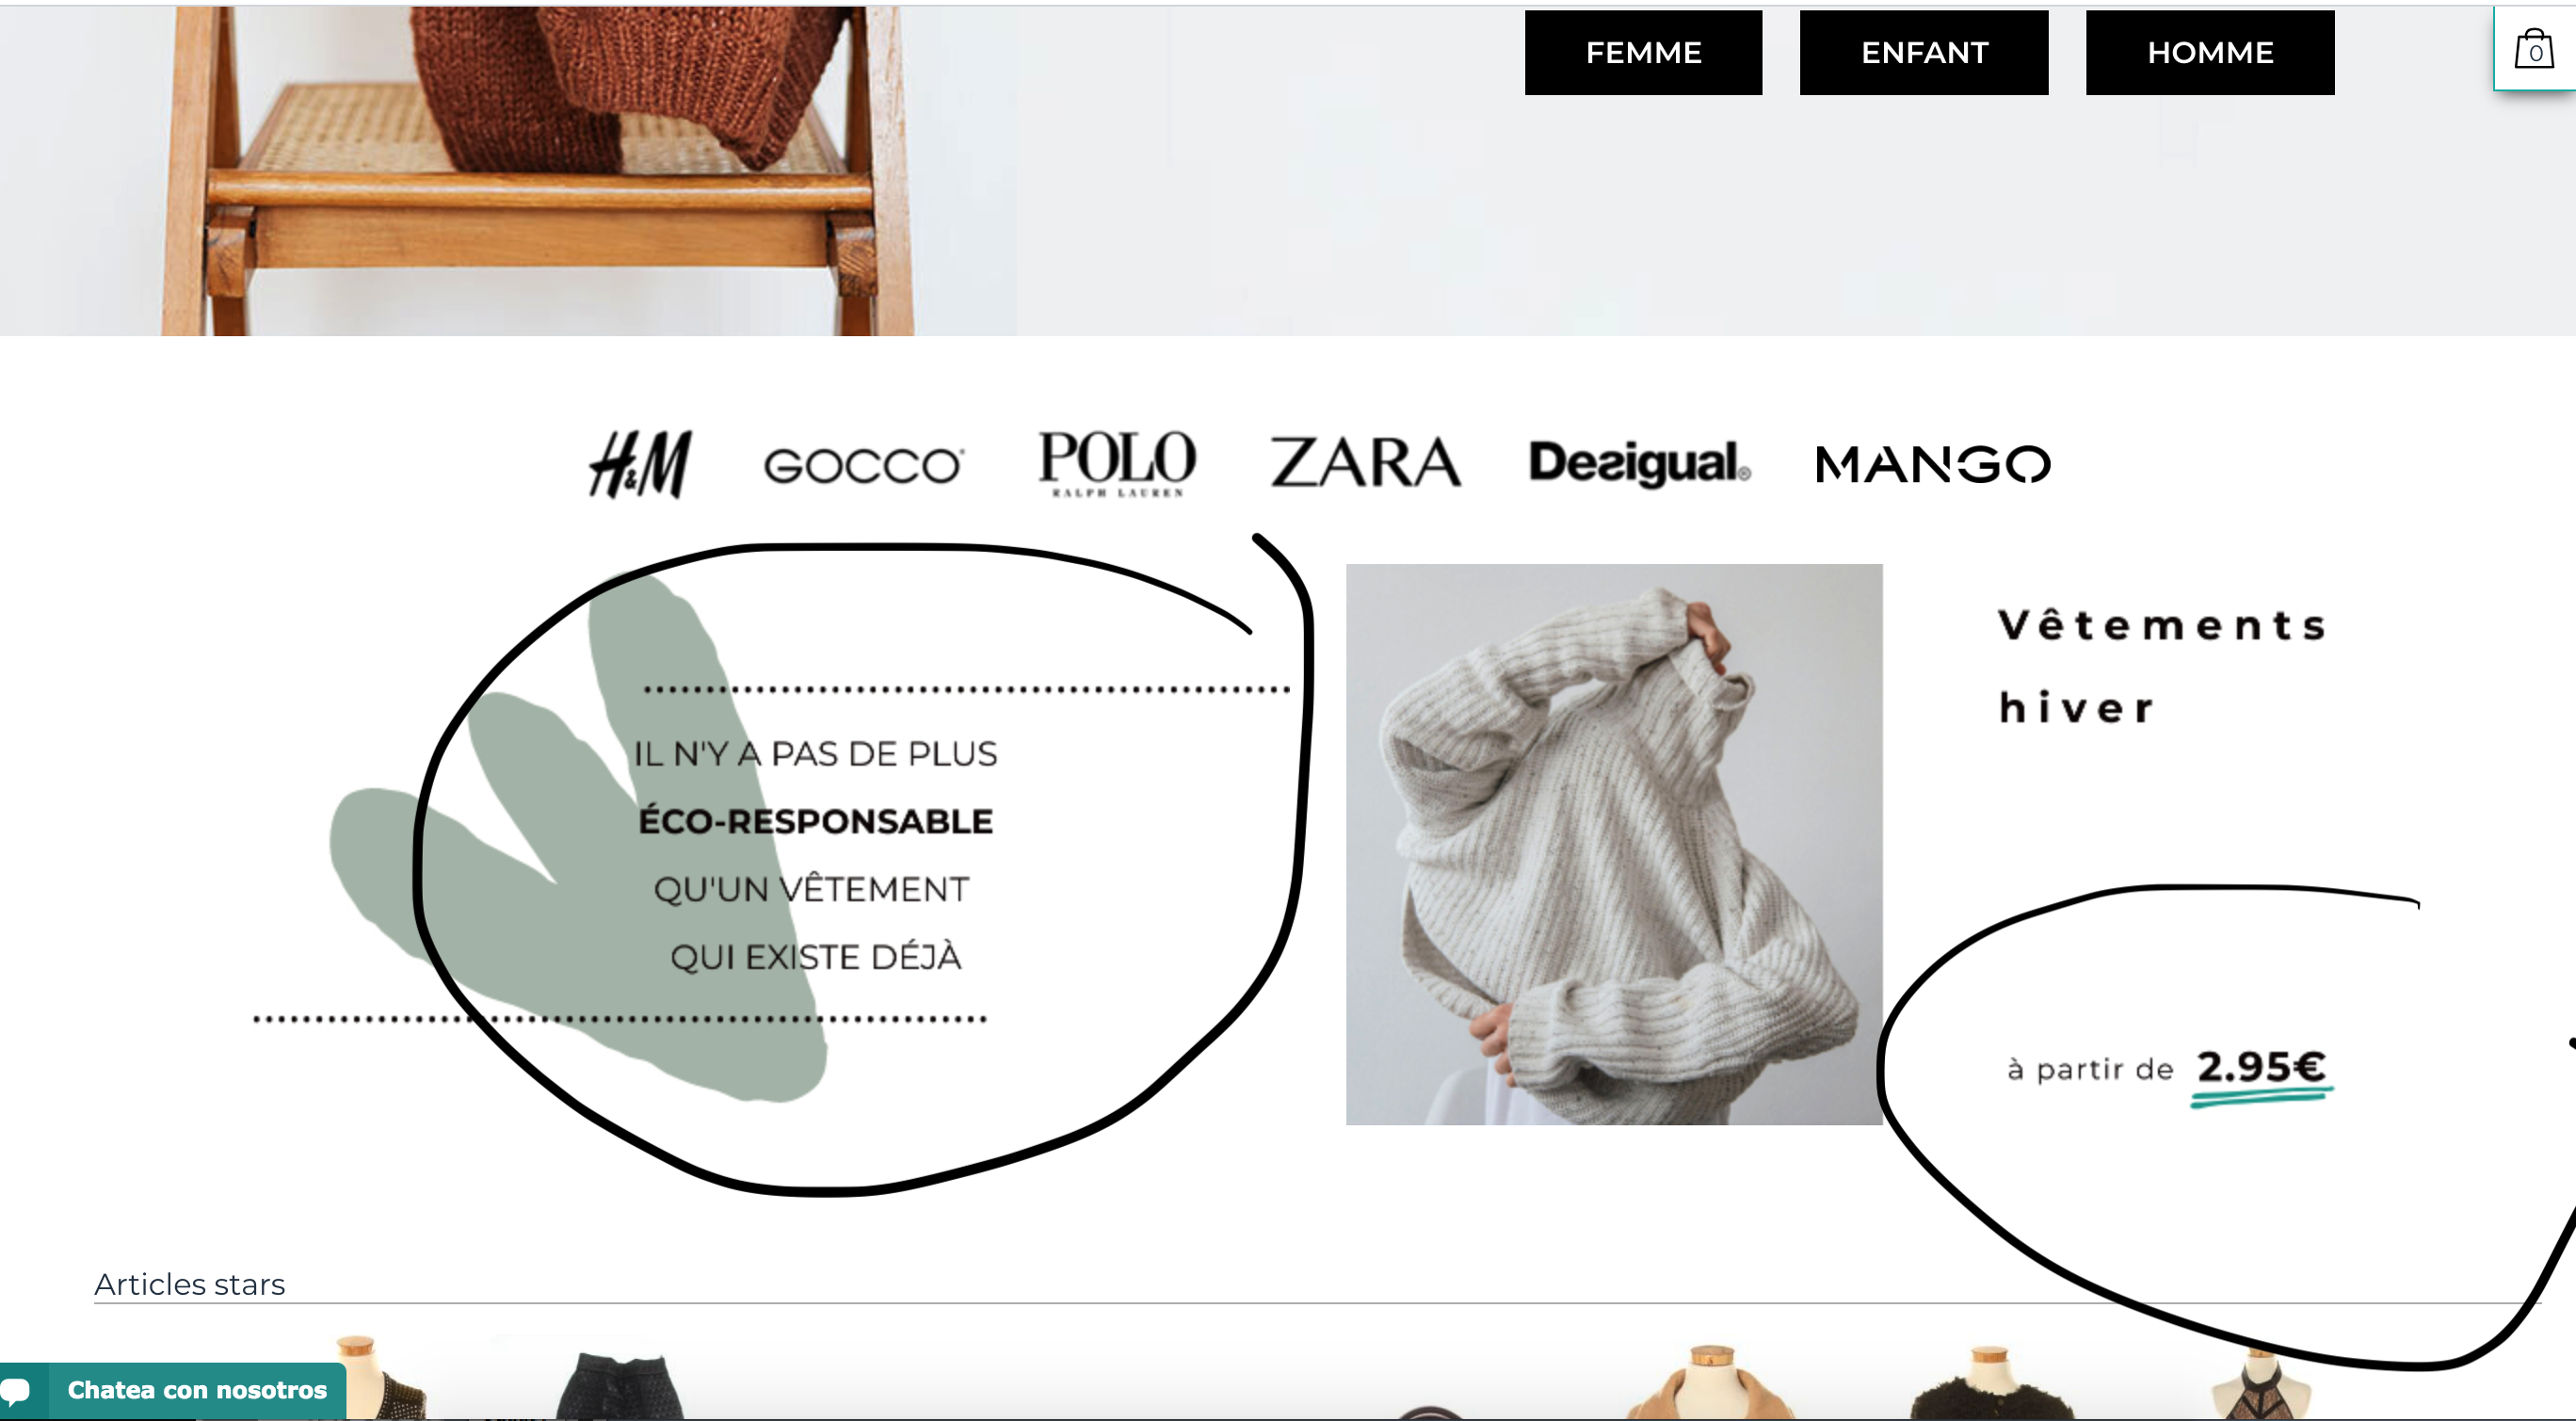Click the Vêtements hiver heading
Screen dimensions: 2576x1421
click(2163, 666)
